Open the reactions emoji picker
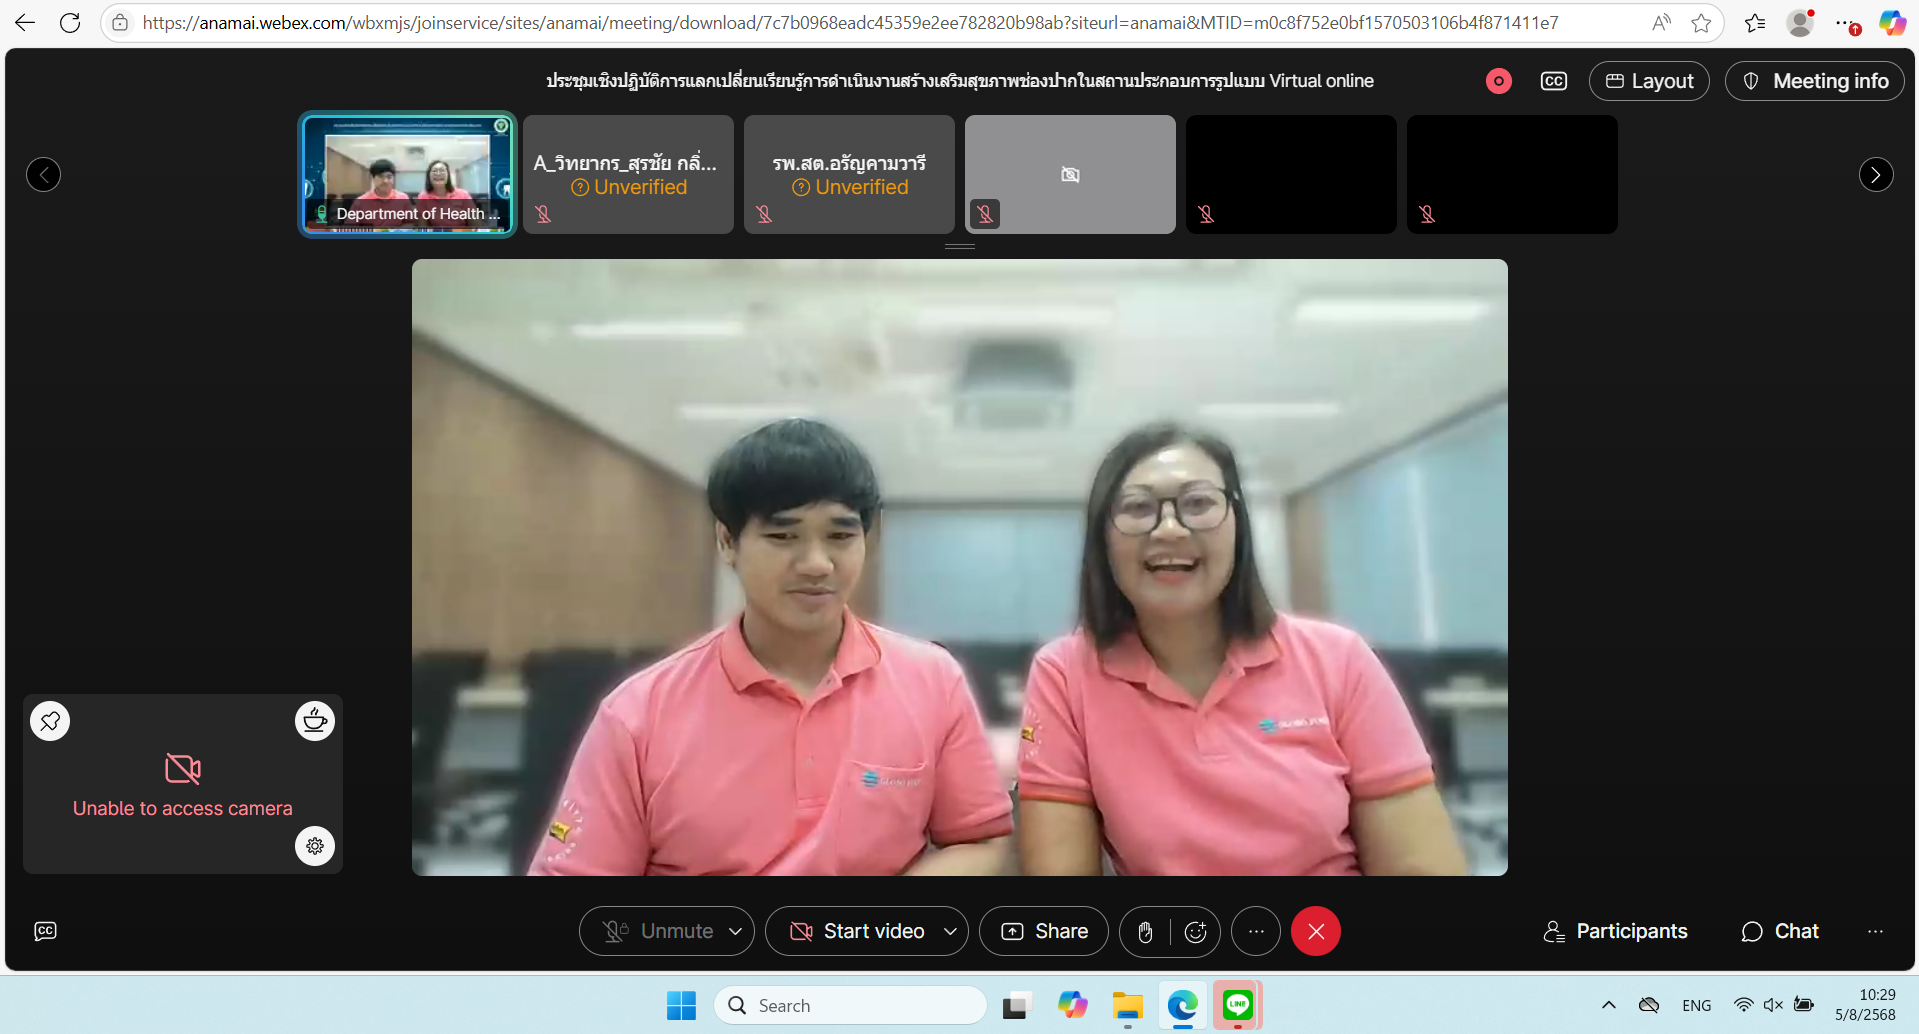The height and width of the screenshot is (1034, 1919). [1195, 932]
